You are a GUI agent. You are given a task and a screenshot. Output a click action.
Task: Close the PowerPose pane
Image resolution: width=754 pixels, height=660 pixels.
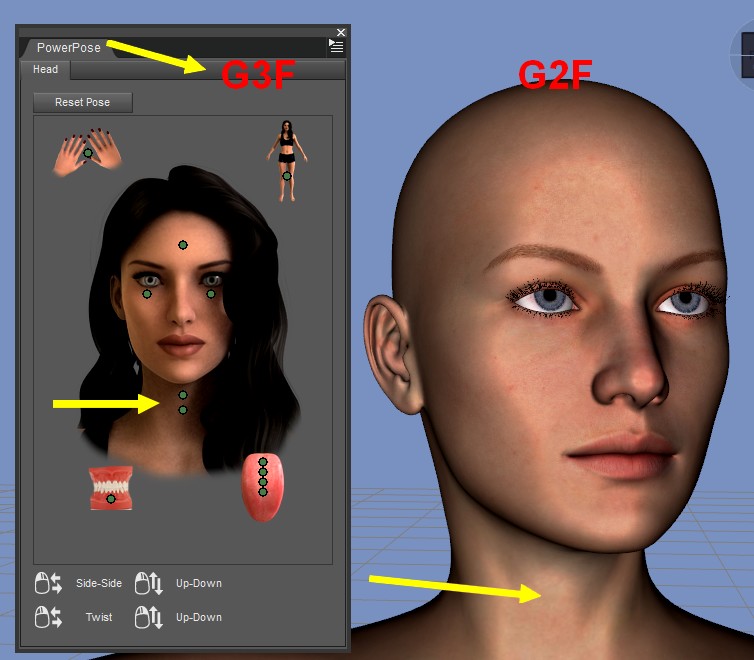pyautogui.click(x=341, y=32)
